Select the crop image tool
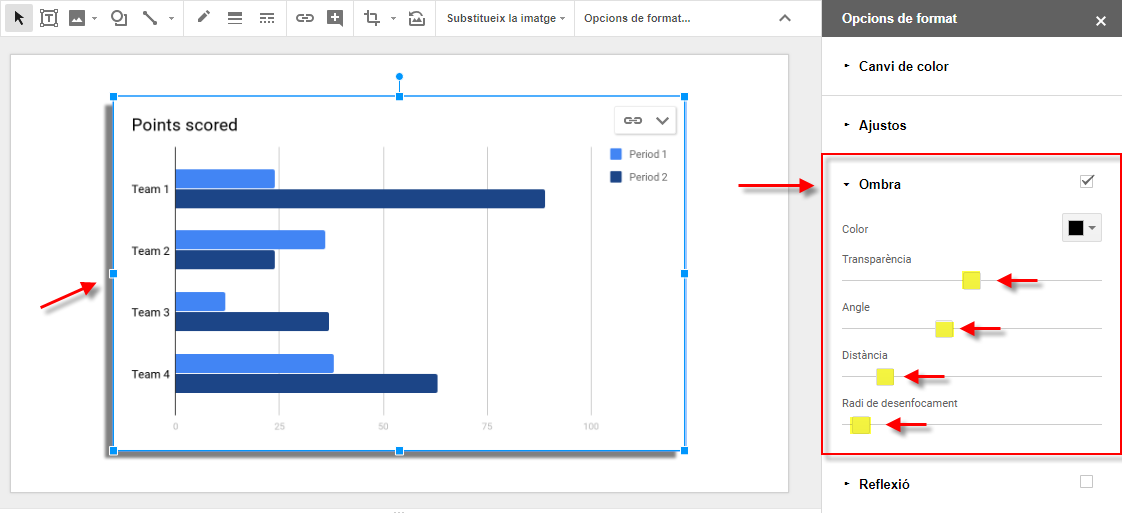 click(x=372, y=19)
